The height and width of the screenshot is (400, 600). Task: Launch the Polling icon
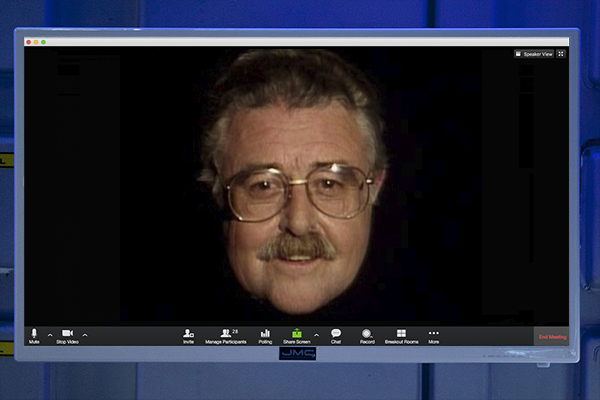pyautogui.click(x=265, y=335)
